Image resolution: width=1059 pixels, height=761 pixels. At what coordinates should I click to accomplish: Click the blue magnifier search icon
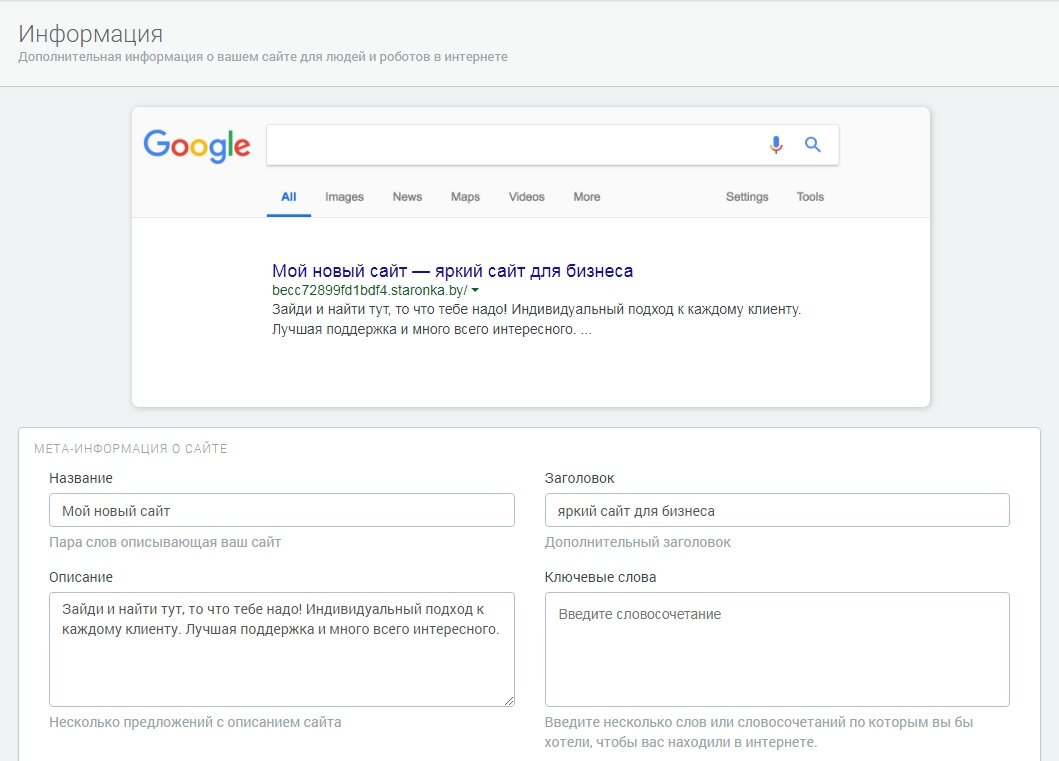coord(813,145)
